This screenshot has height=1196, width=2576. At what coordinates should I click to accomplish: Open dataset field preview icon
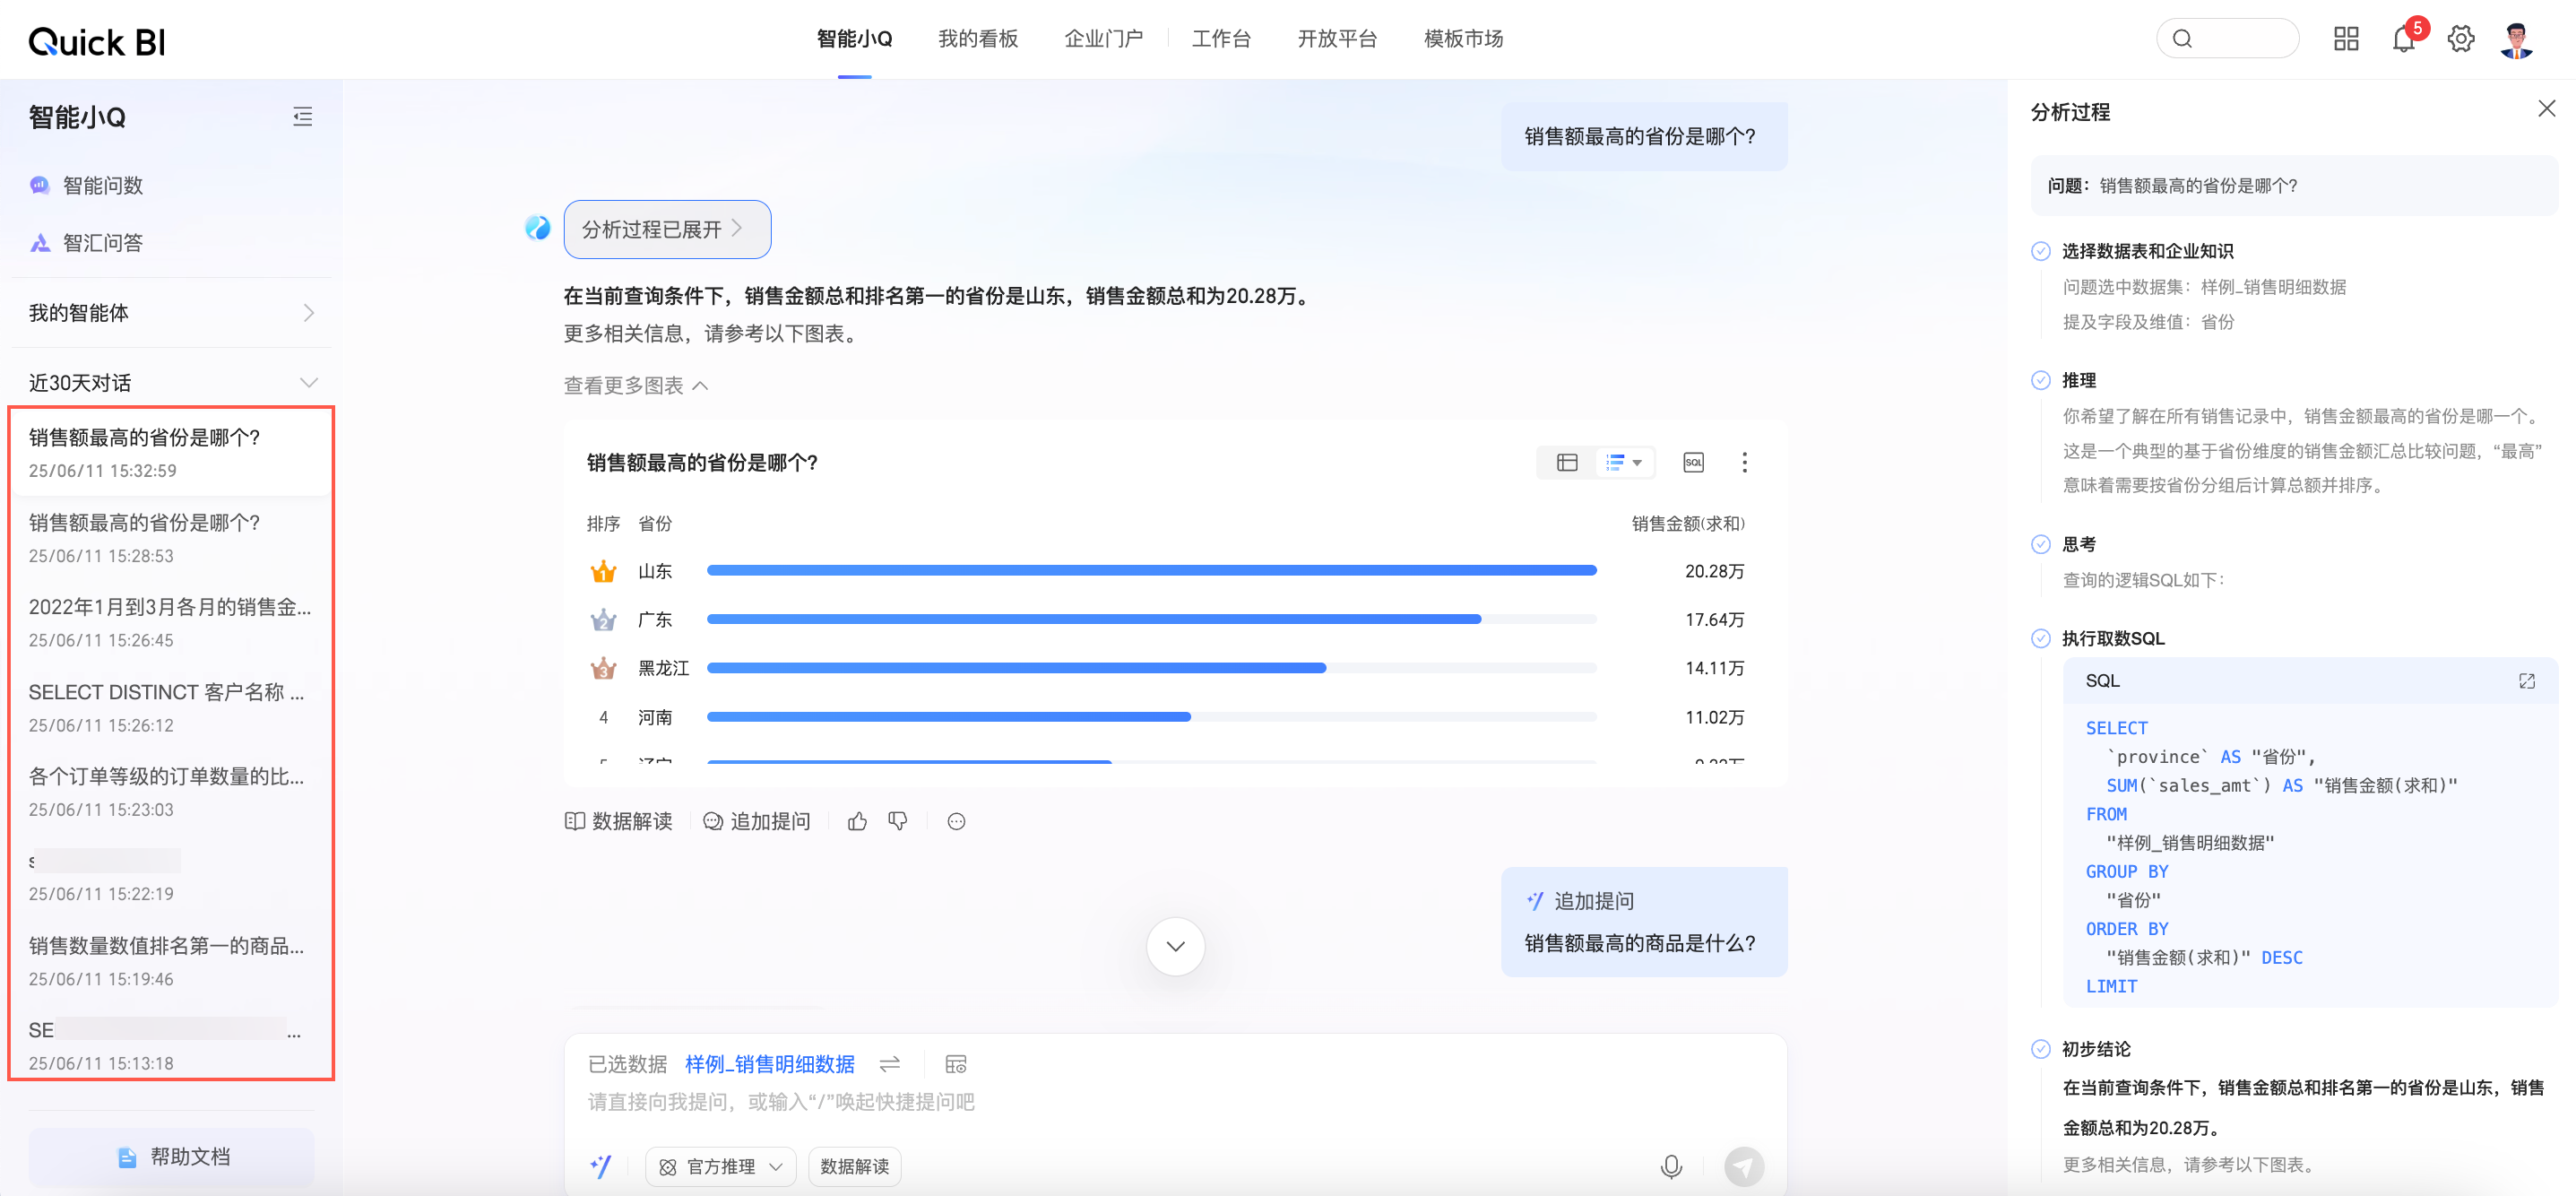(x=956, y=1064)
